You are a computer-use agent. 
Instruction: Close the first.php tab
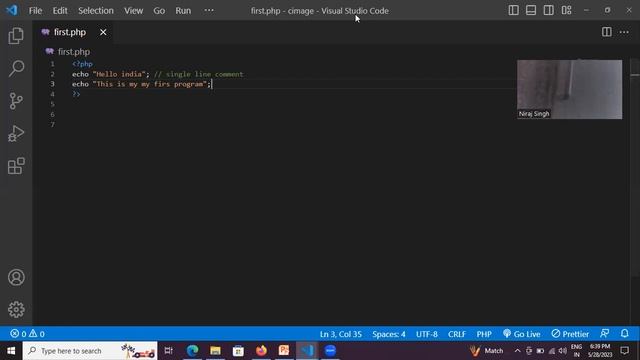tap(103, 32)
